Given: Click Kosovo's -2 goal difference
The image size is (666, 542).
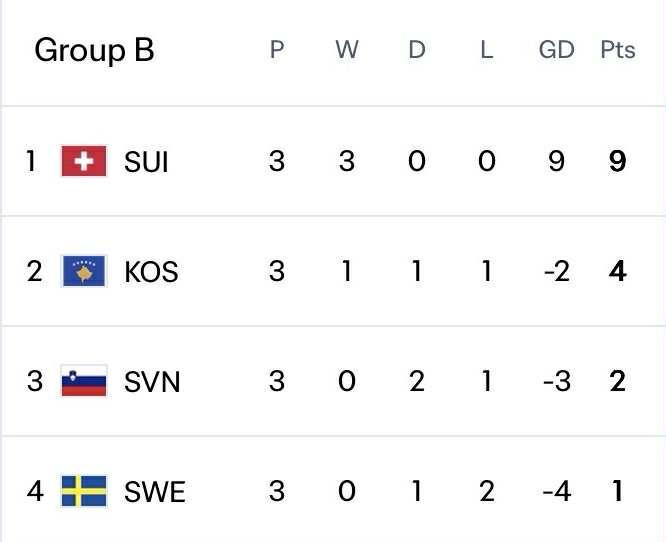Looking at the screenshot, I should (x=556, y=271).
